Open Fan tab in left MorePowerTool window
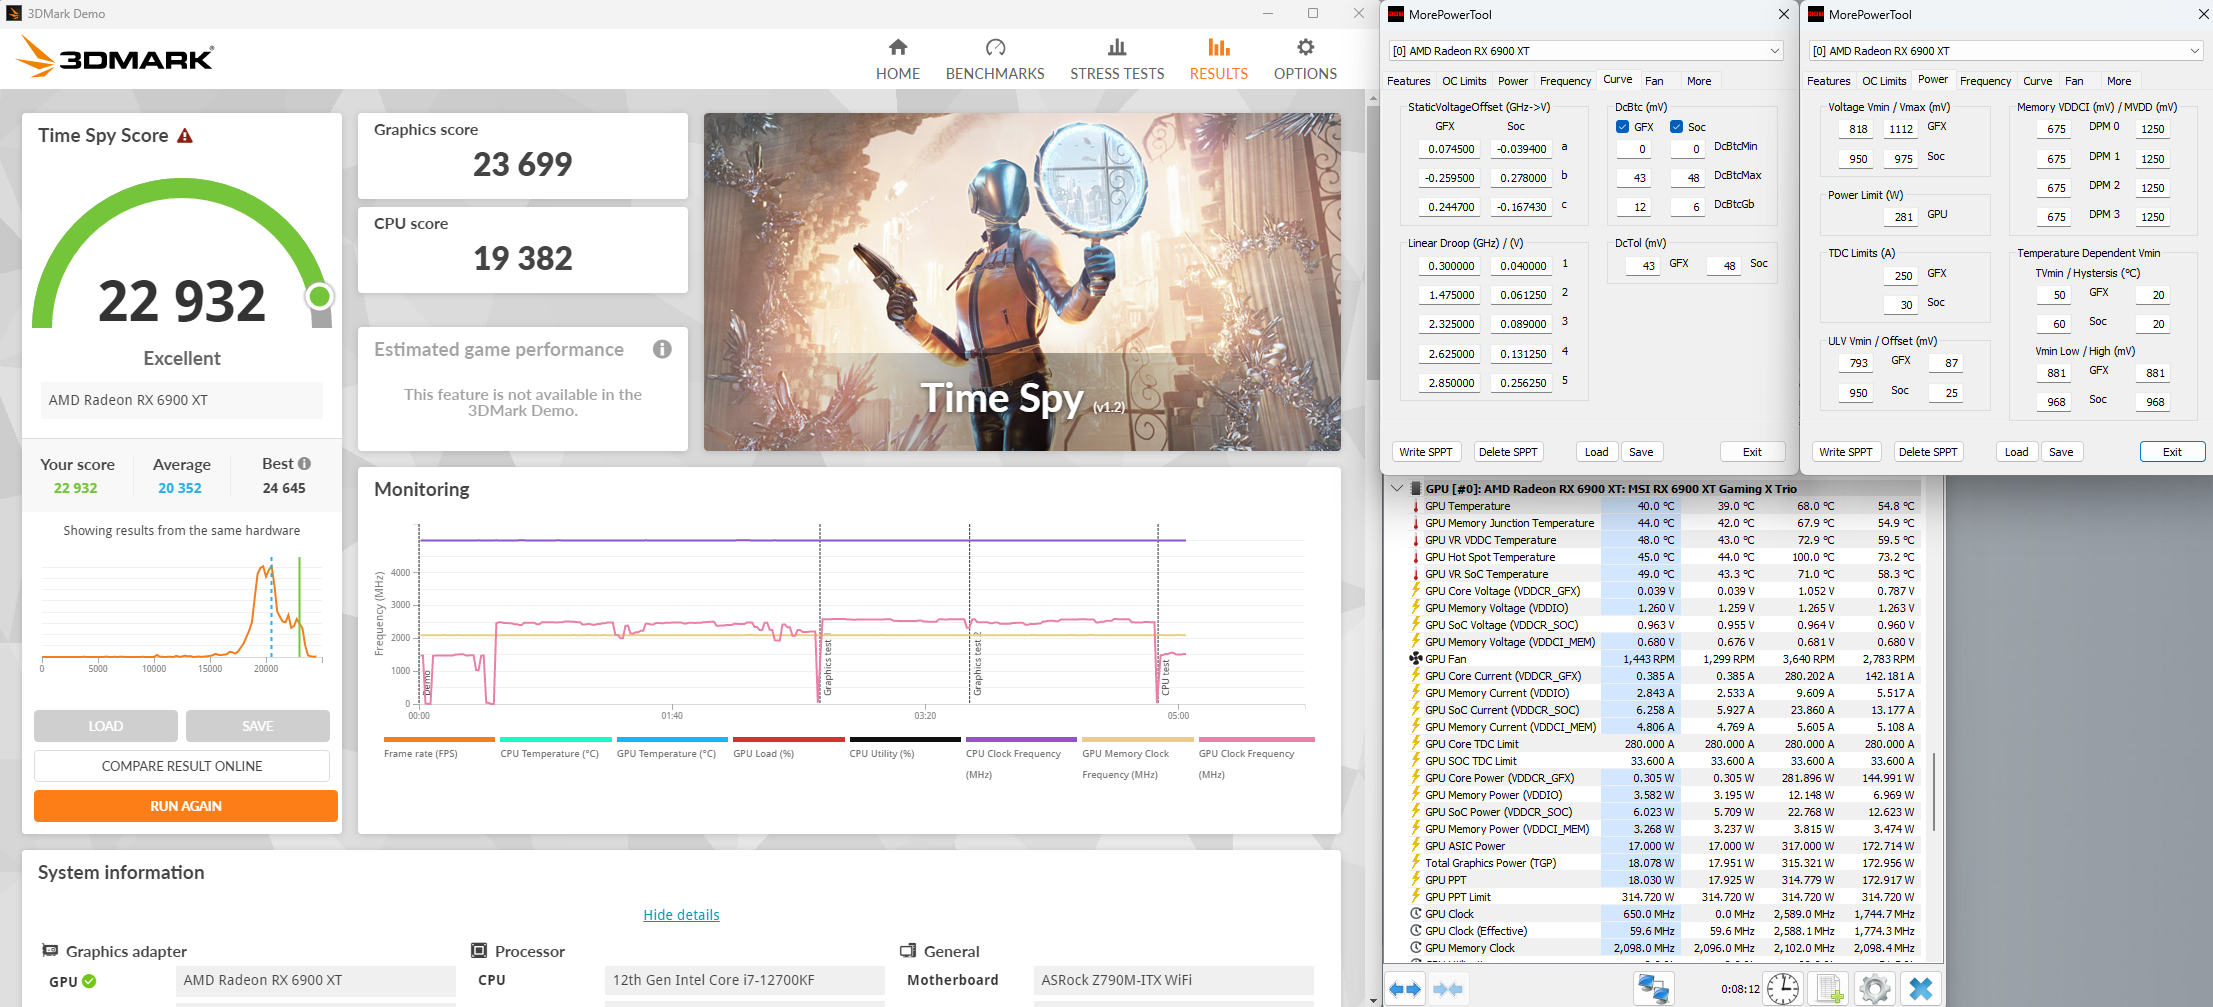This screenshot has height=1007, width=2213. coord(1655,81)
